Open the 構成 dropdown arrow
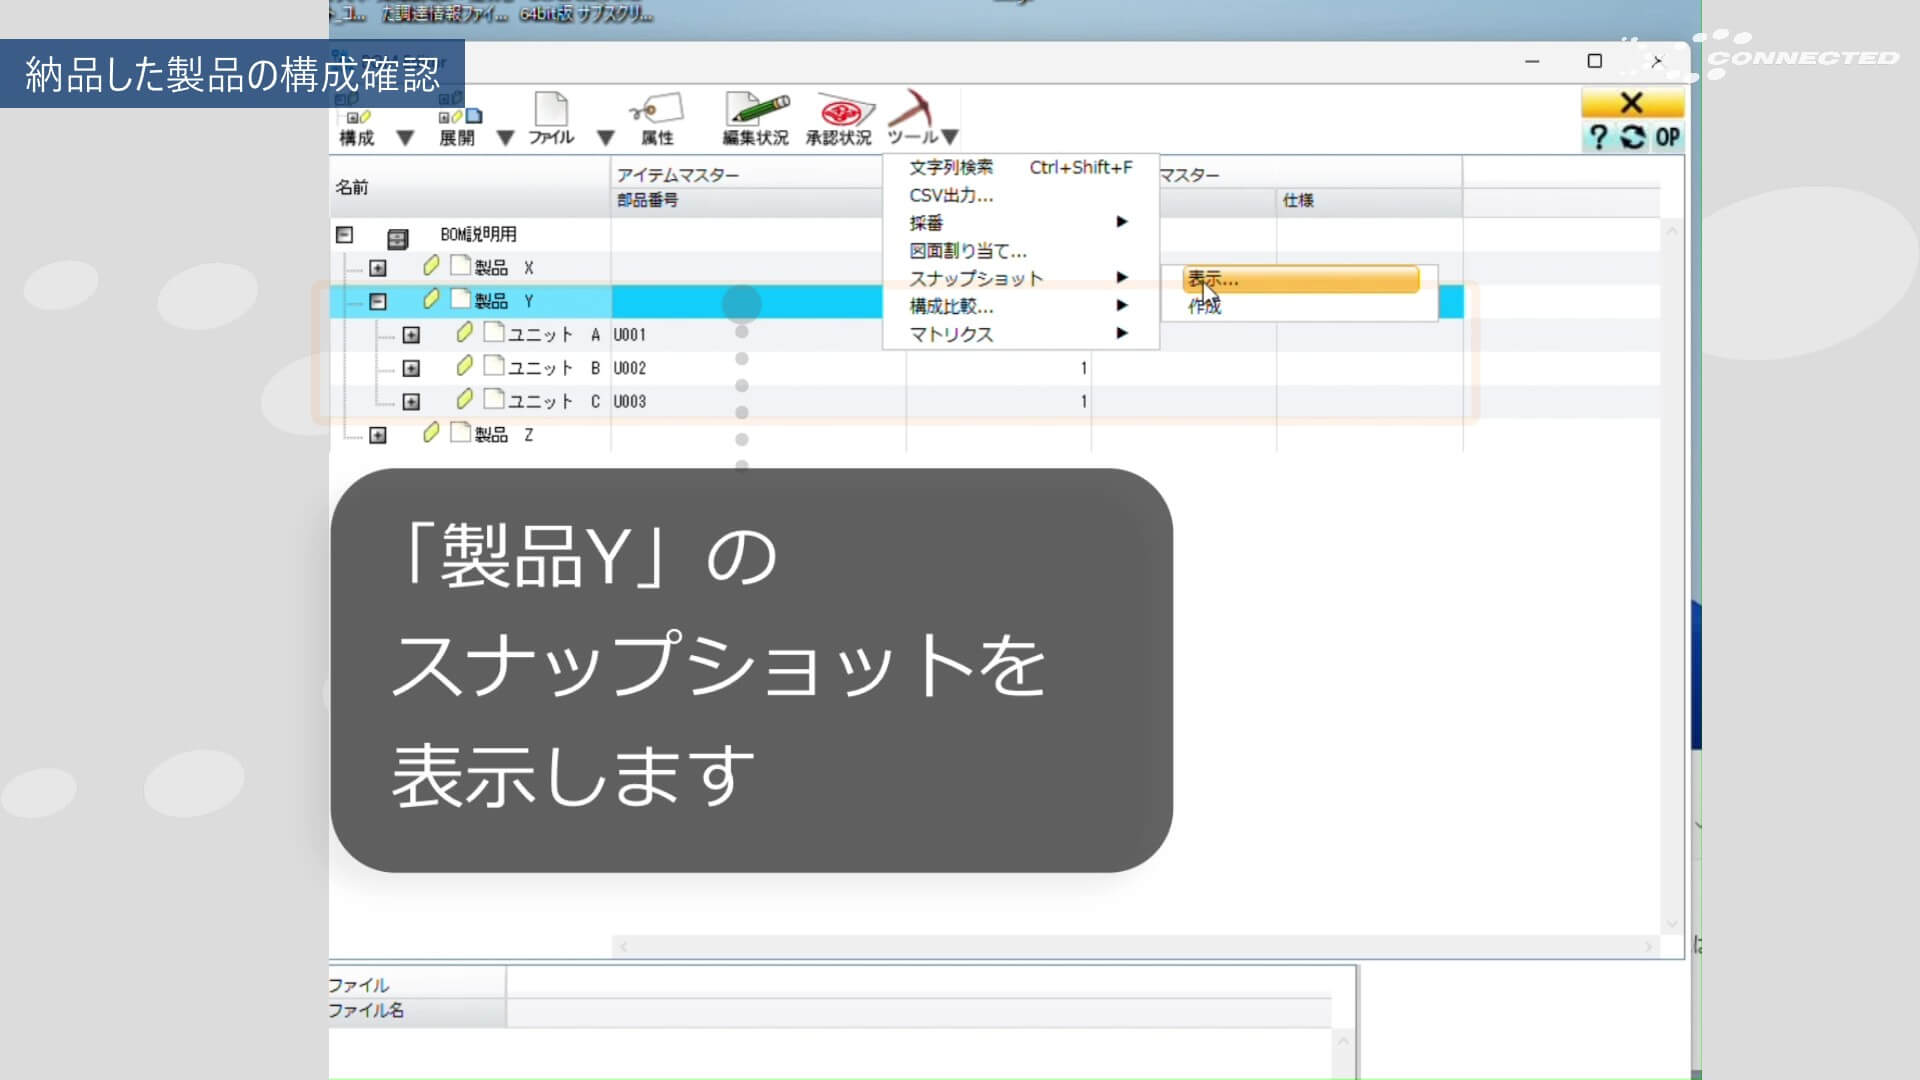 (405, 138)
